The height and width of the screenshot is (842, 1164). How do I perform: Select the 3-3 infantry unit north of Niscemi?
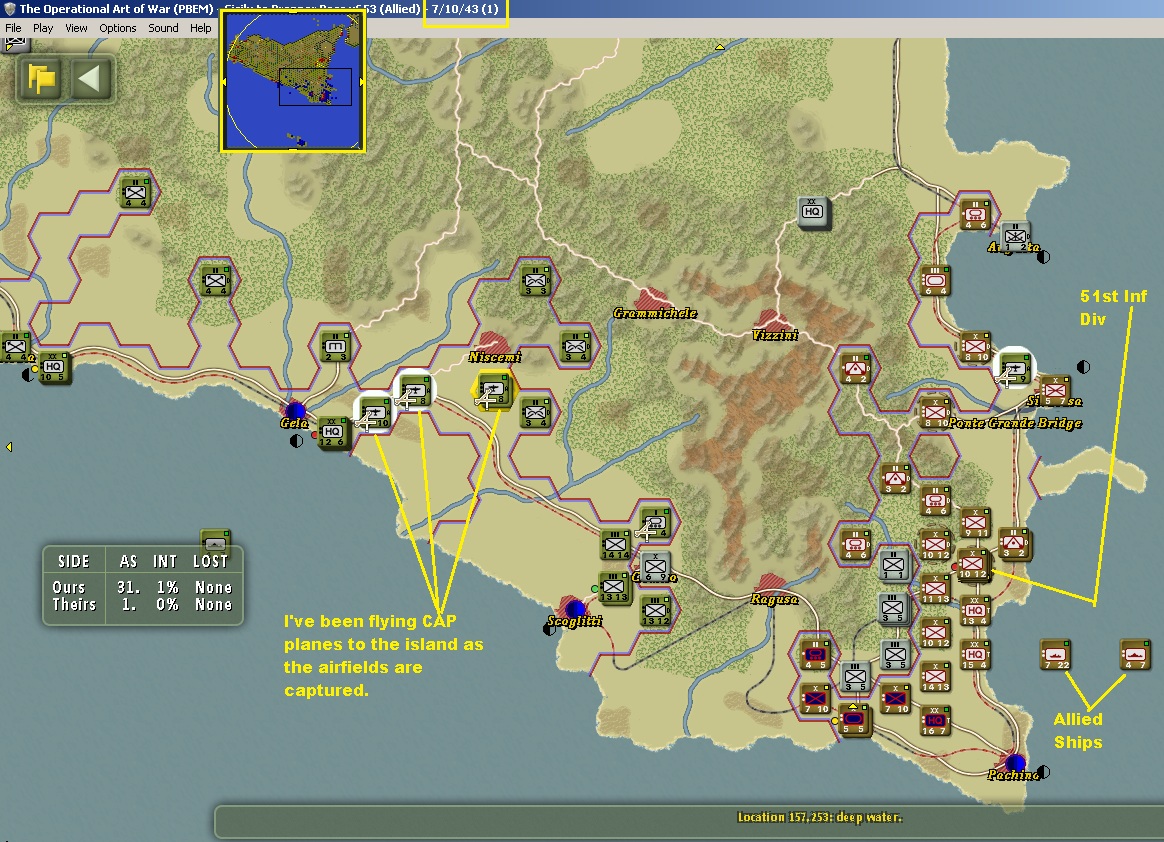(536, 281)
